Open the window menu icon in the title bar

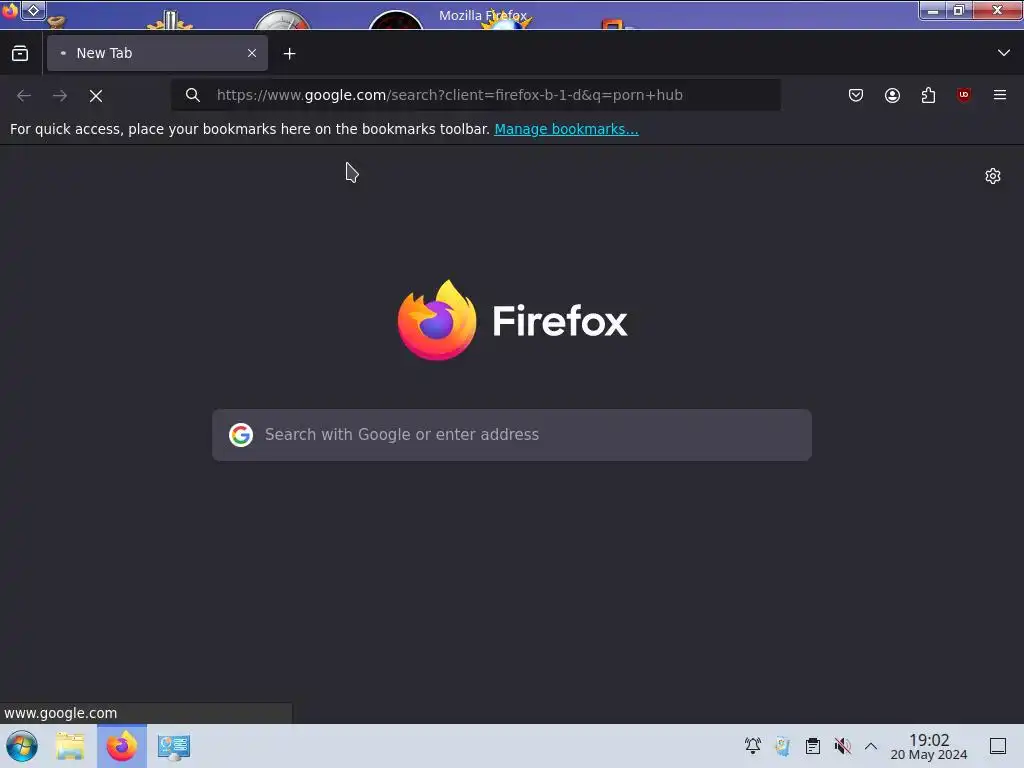coord(10,10)
